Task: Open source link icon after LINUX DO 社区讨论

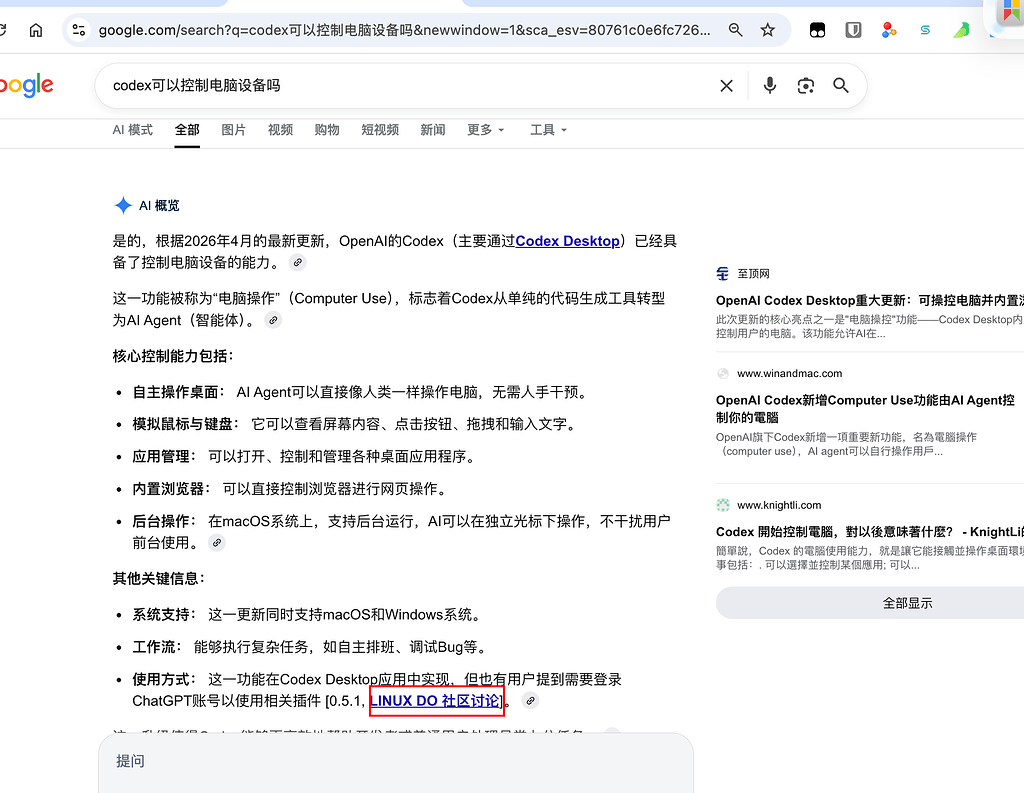Action: tap(531, 701)
